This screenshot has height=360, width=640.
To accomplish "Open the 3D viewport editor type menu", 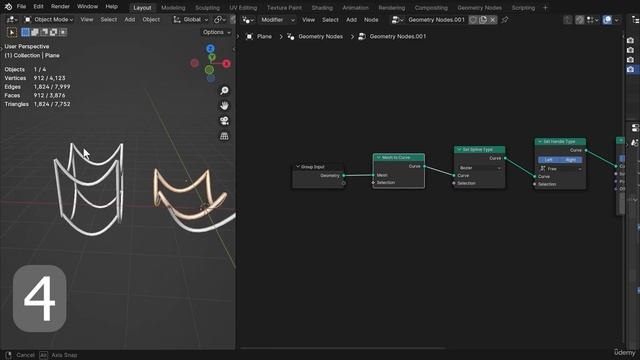I will pos(11,20).
